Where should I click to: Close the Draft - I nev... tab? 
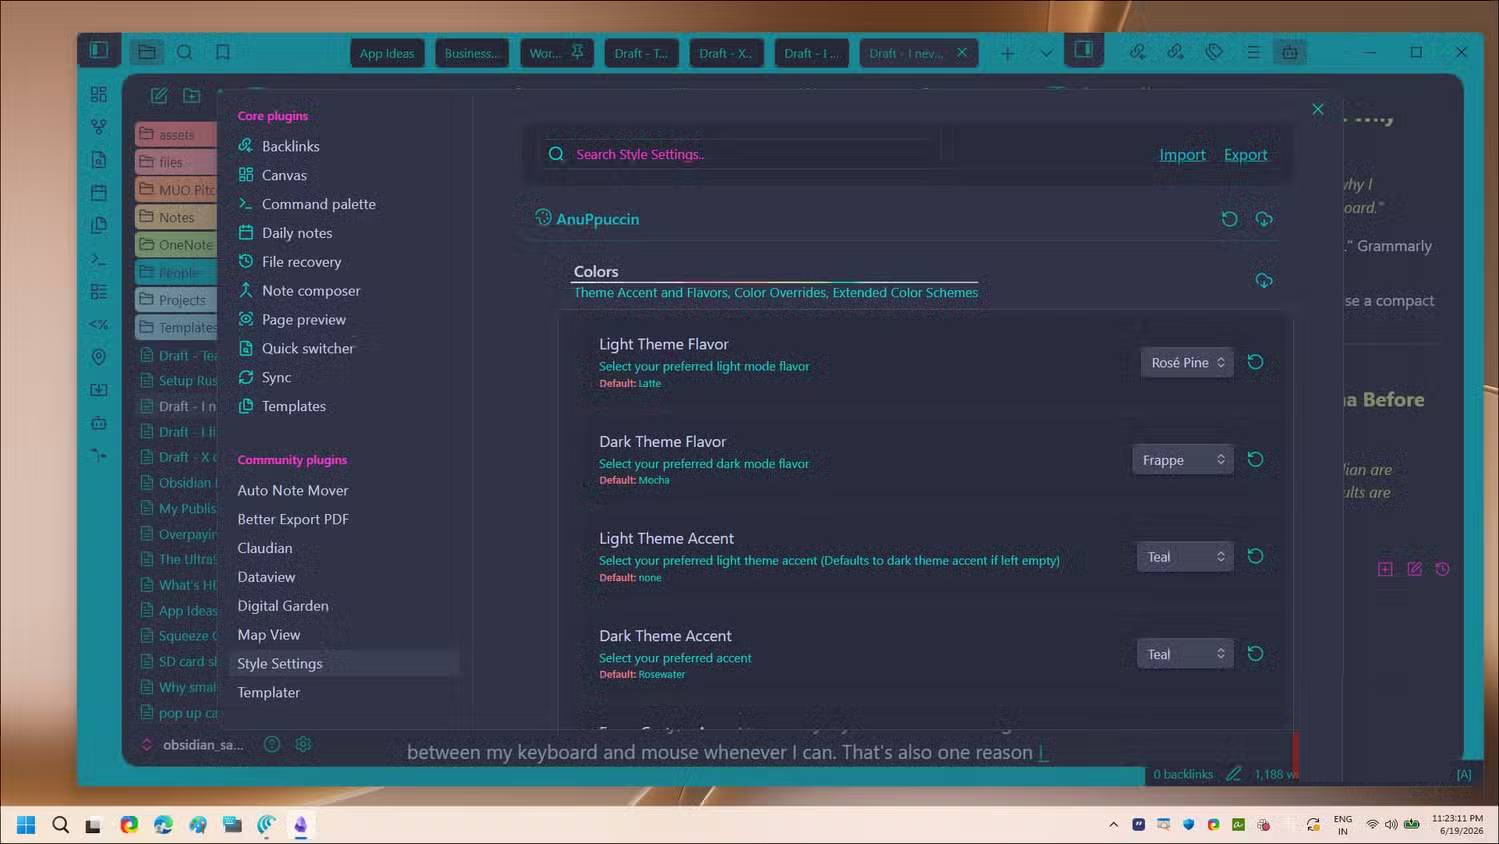tap(962, 52)
